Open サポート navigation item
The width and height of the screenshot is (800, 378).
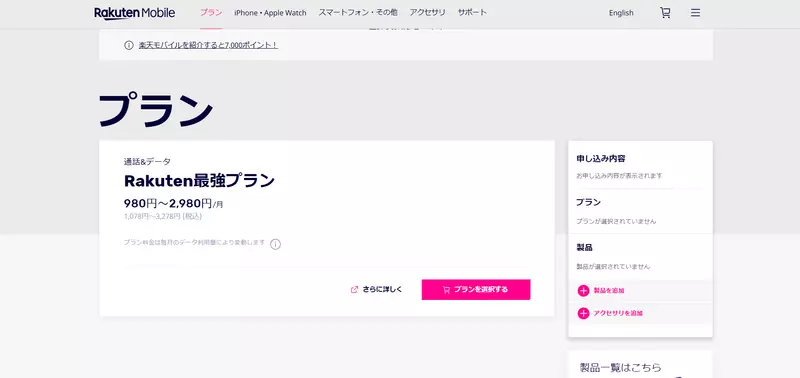(472, 13)
